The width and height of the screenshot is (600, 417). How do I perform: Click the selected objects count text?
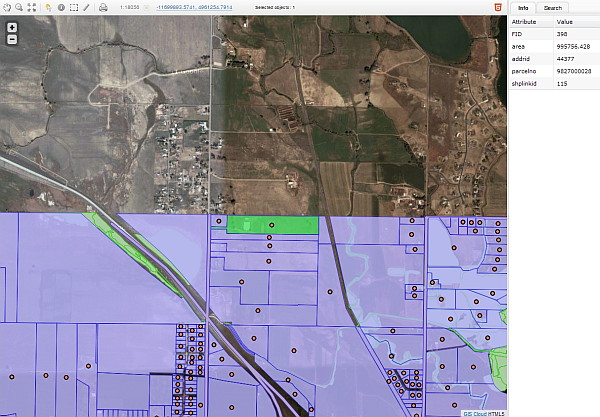click(x=275, y=7)
